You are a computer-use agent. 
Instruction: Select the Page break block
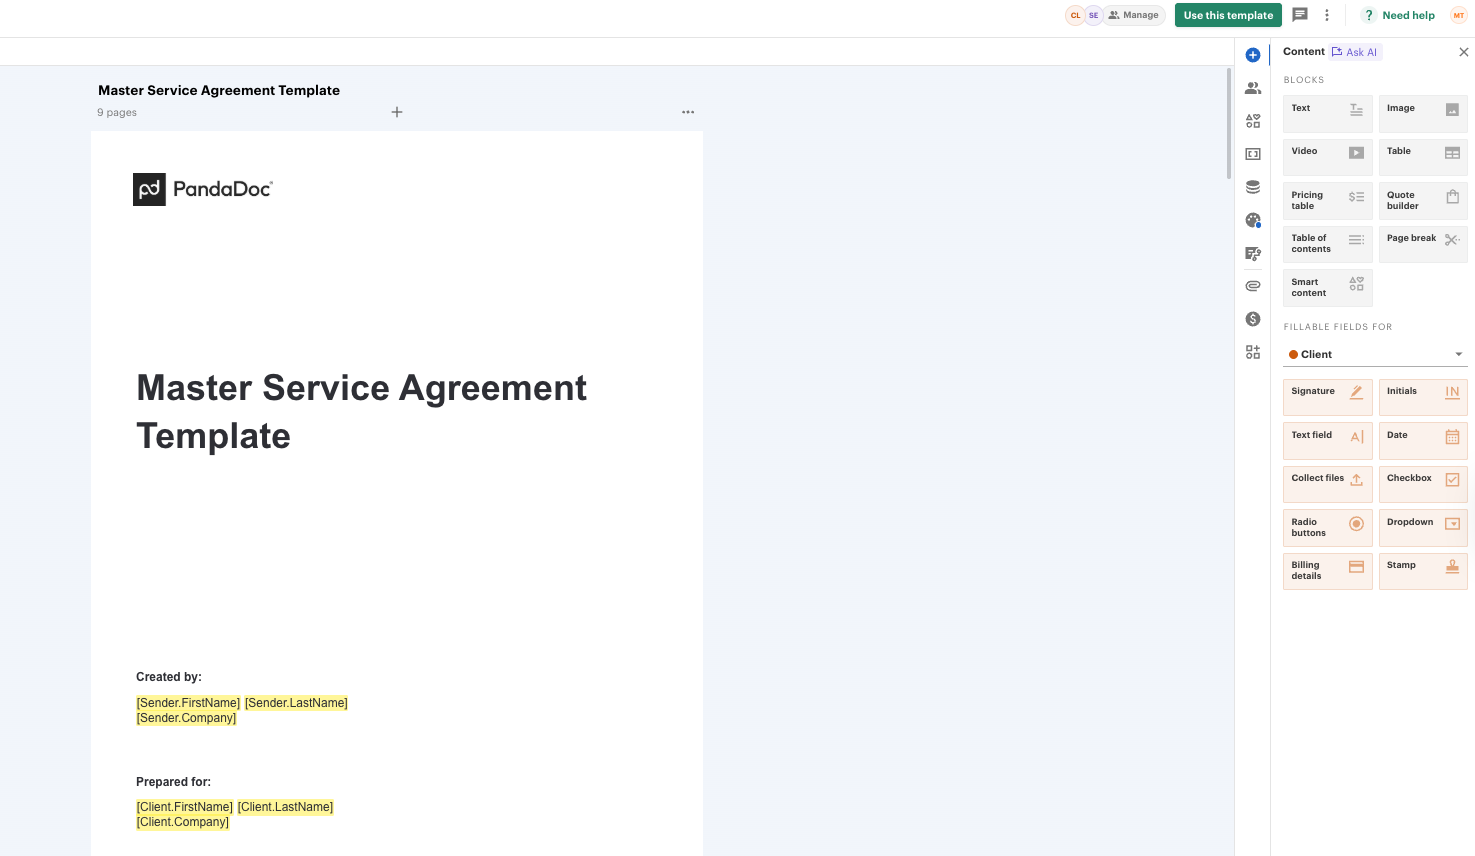[x=1423, y=244]
